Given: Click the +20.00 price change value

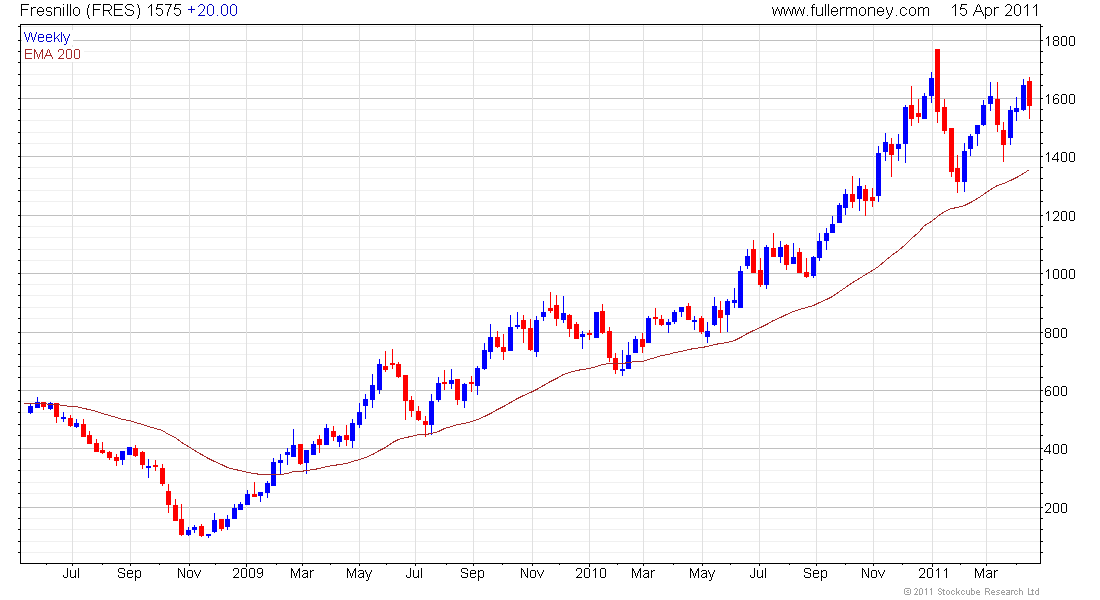Looking at the screenshot, I should tap(213, 11).
